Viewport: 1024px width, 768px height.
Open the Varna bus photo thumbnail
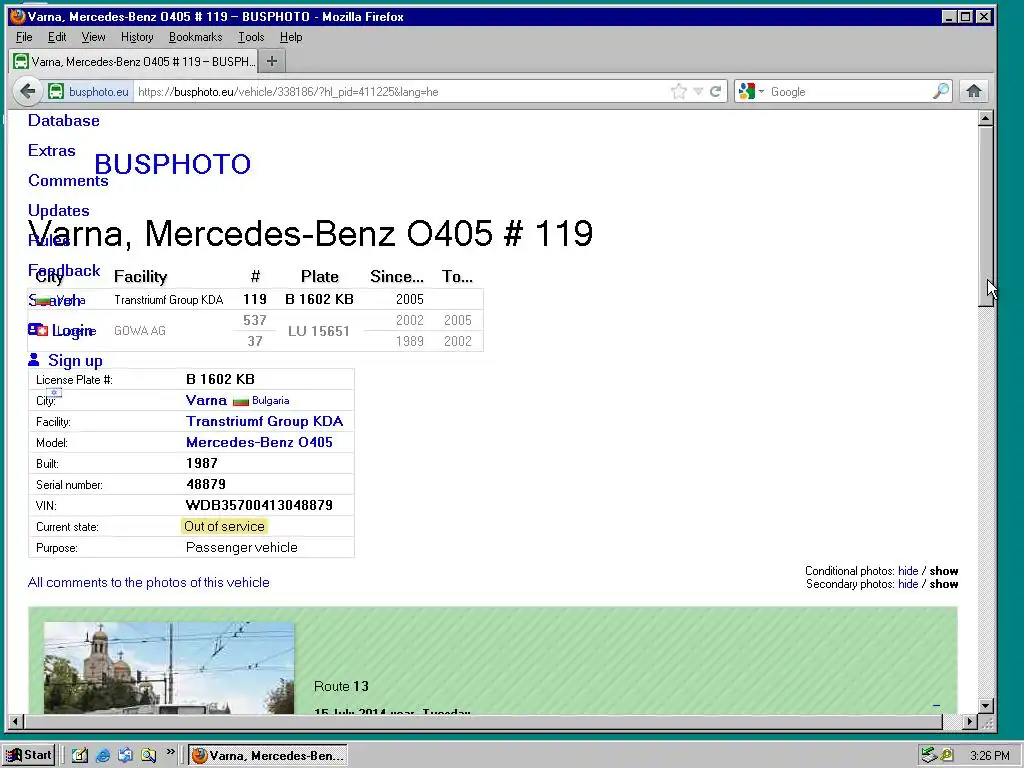(168, 667)
